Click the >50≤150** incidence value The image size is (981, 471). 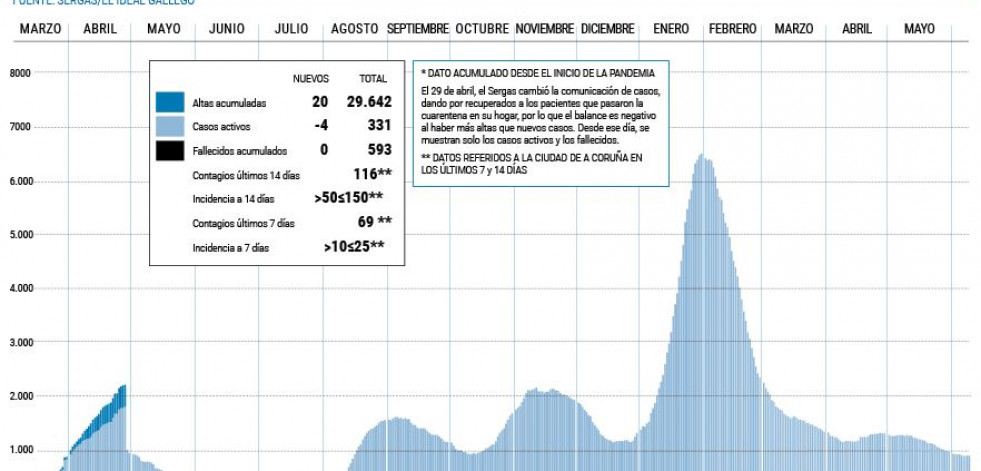[x=348, y=198]
